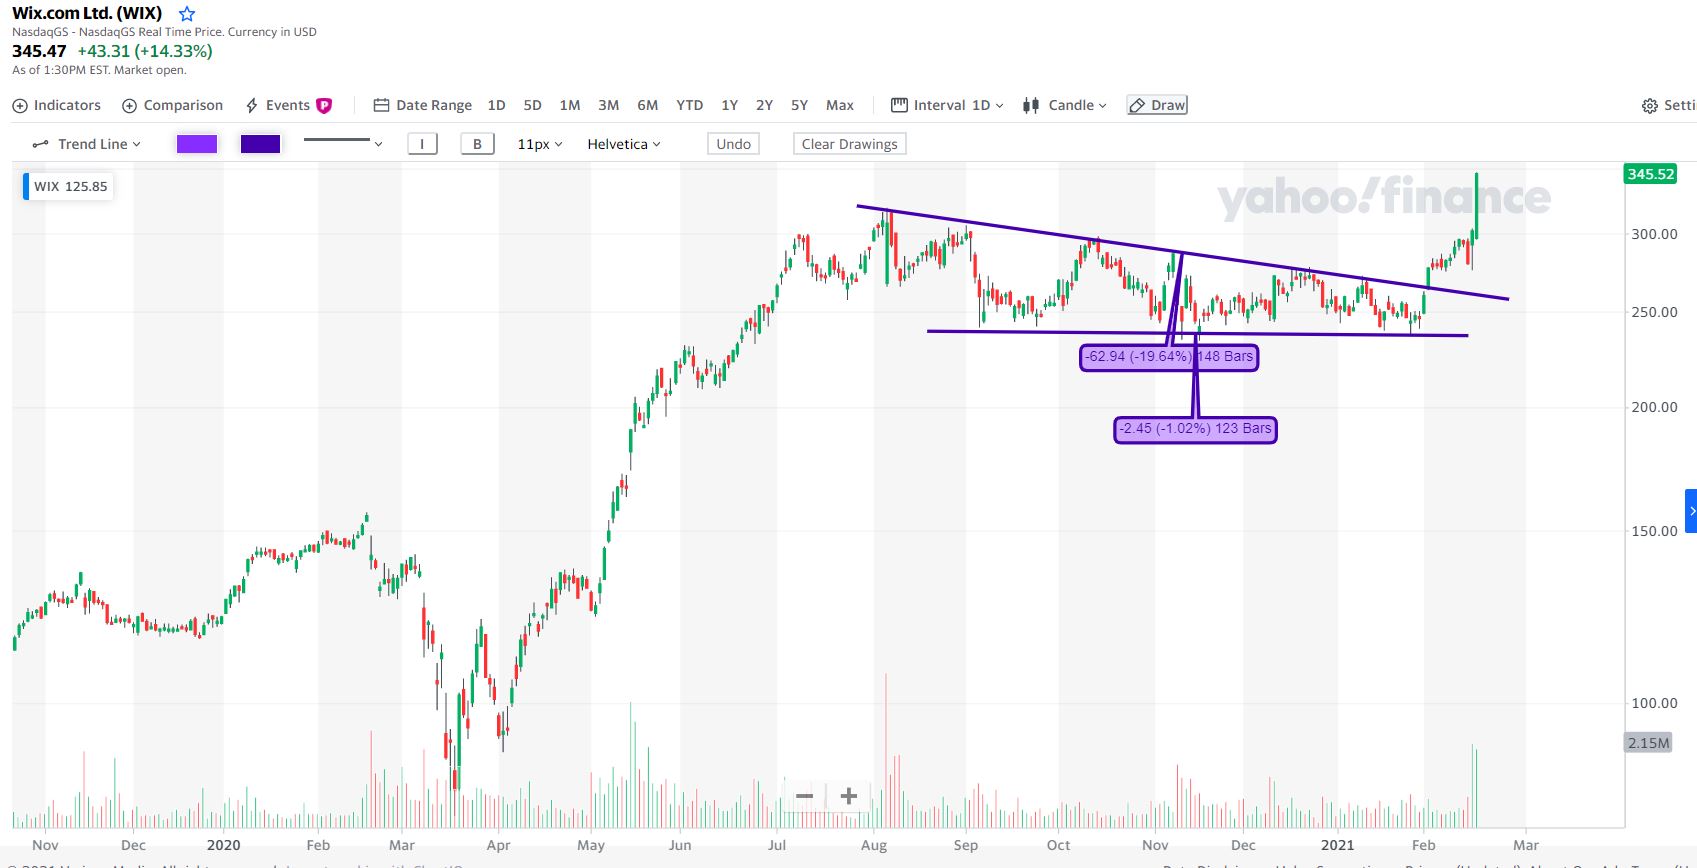Zoom out chart with minus icon
Screen dimensions: 1697x868
(x=804, y=796)
